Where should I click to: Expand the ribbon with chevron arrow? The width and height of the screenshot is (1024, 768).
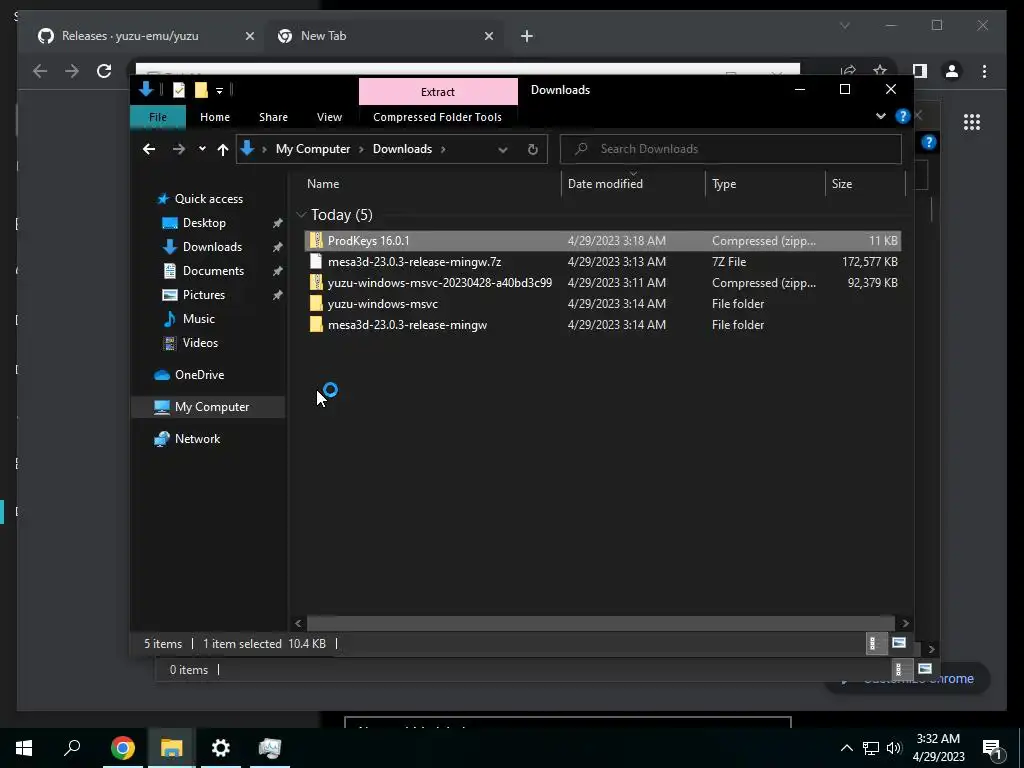[880, 116]
